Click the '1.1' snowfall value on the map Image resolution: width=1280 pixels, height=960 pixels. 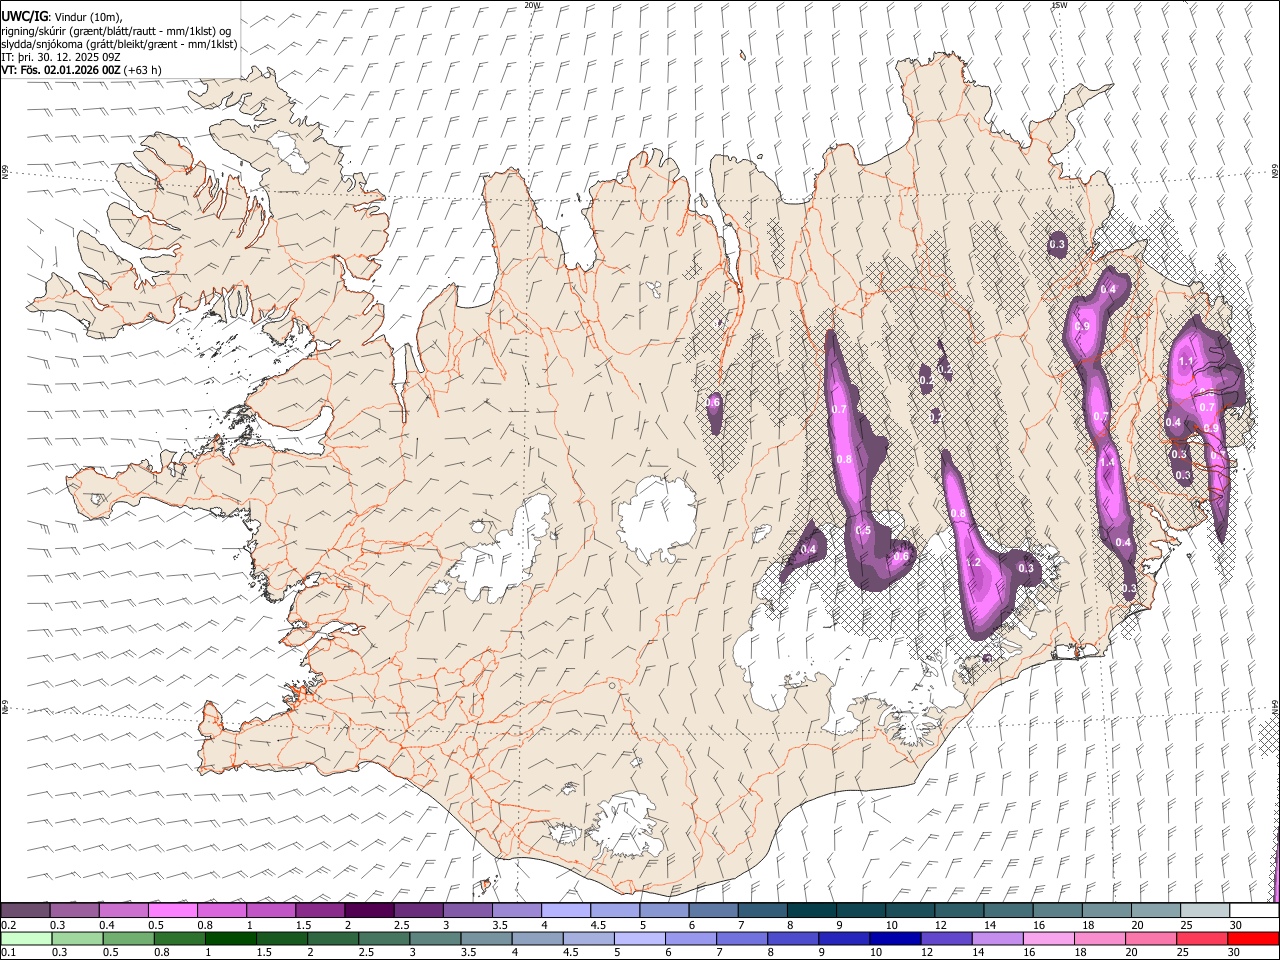[x=1187, y=361]
